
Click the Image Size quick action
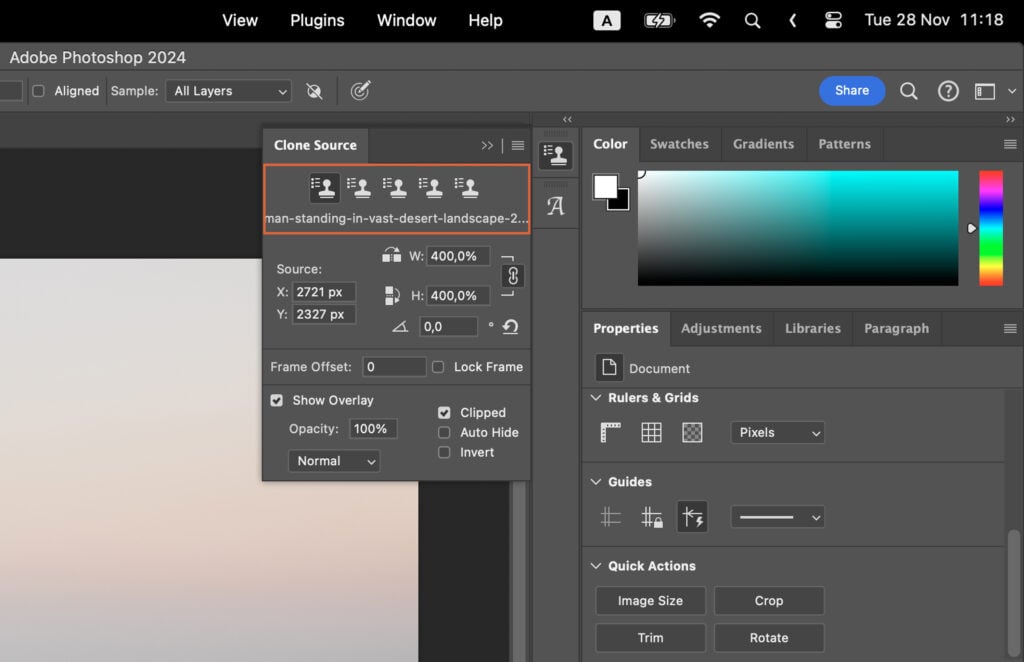click(650, 600)
